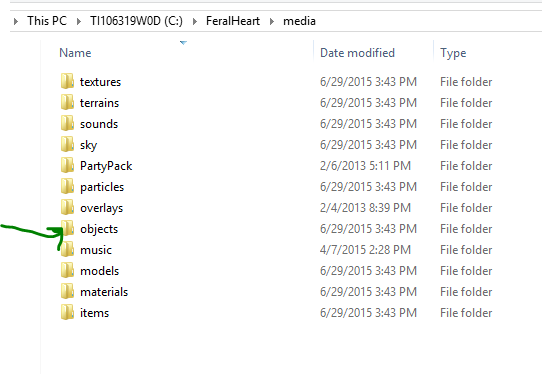This screenshot has height=374, width=542.
Task: Expand the arrow before This PC
Action: pyautogui.click(x=16, y=21)
